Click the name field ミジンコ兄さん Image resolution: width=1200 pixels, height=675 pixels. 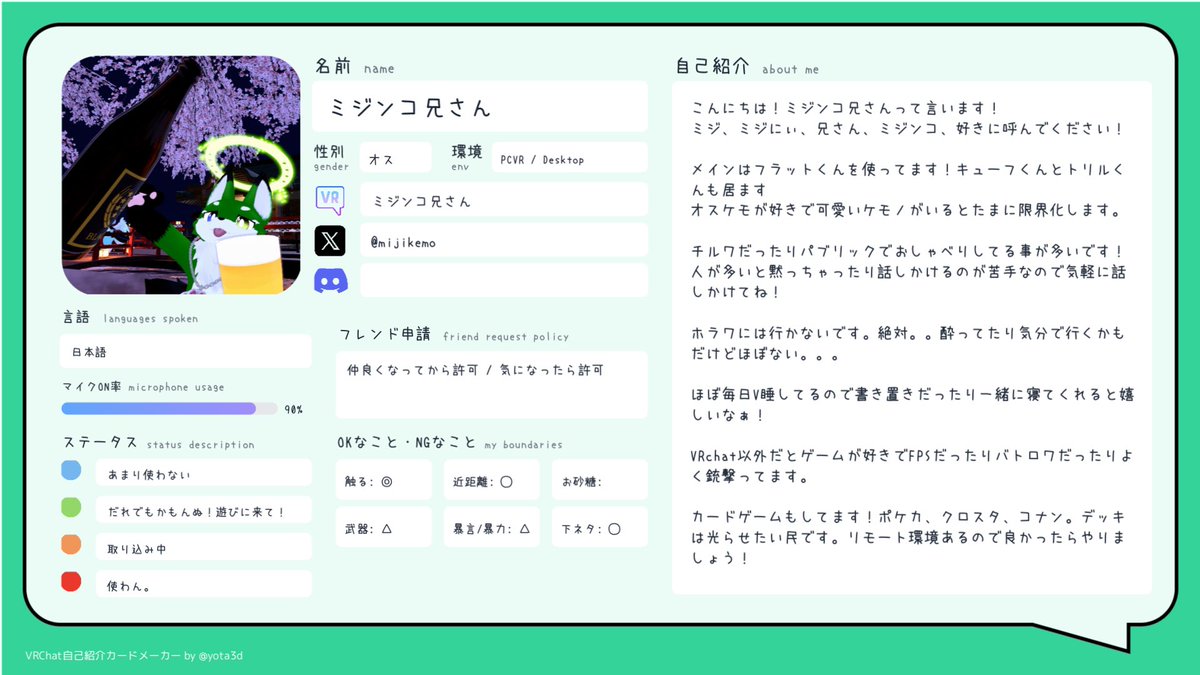point(480,107)
